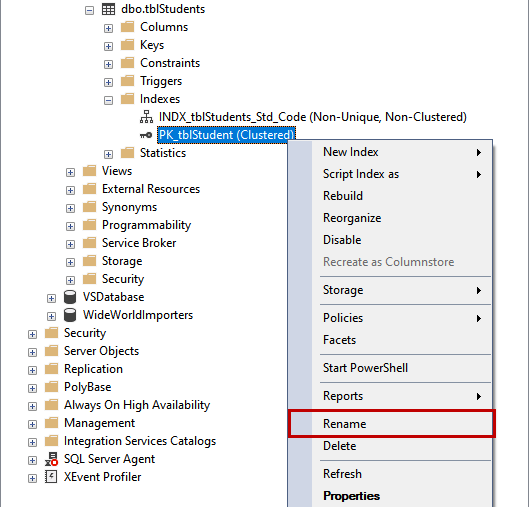This screenshot has height=507, width=529.
Task: Open the Reports submenu
Action: coord(391,396)
